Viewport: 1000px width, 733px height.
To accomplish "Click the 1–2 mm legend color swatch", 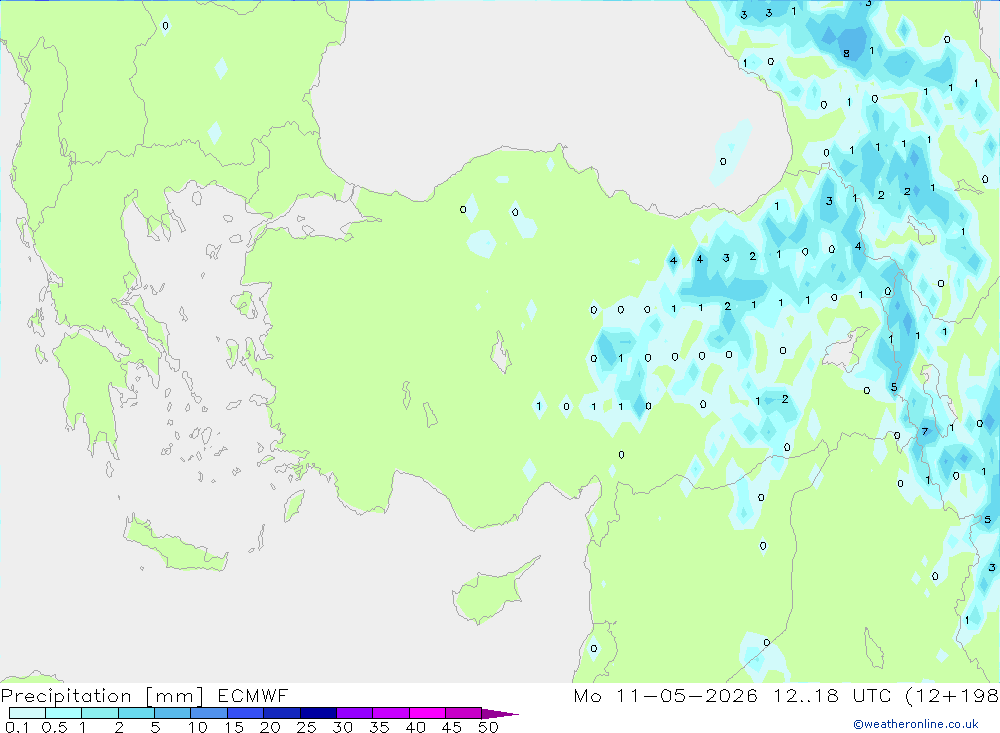I will pyautogui.click(x=100, y=713).
